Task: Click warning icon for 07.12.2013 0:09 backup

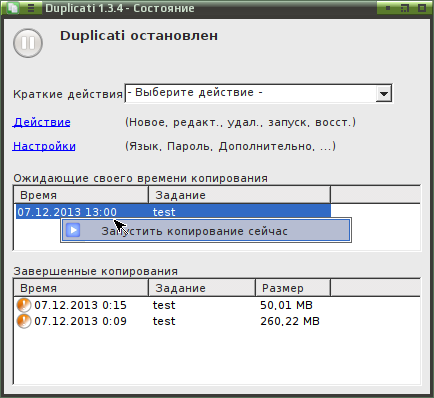Action: point(24,321)
